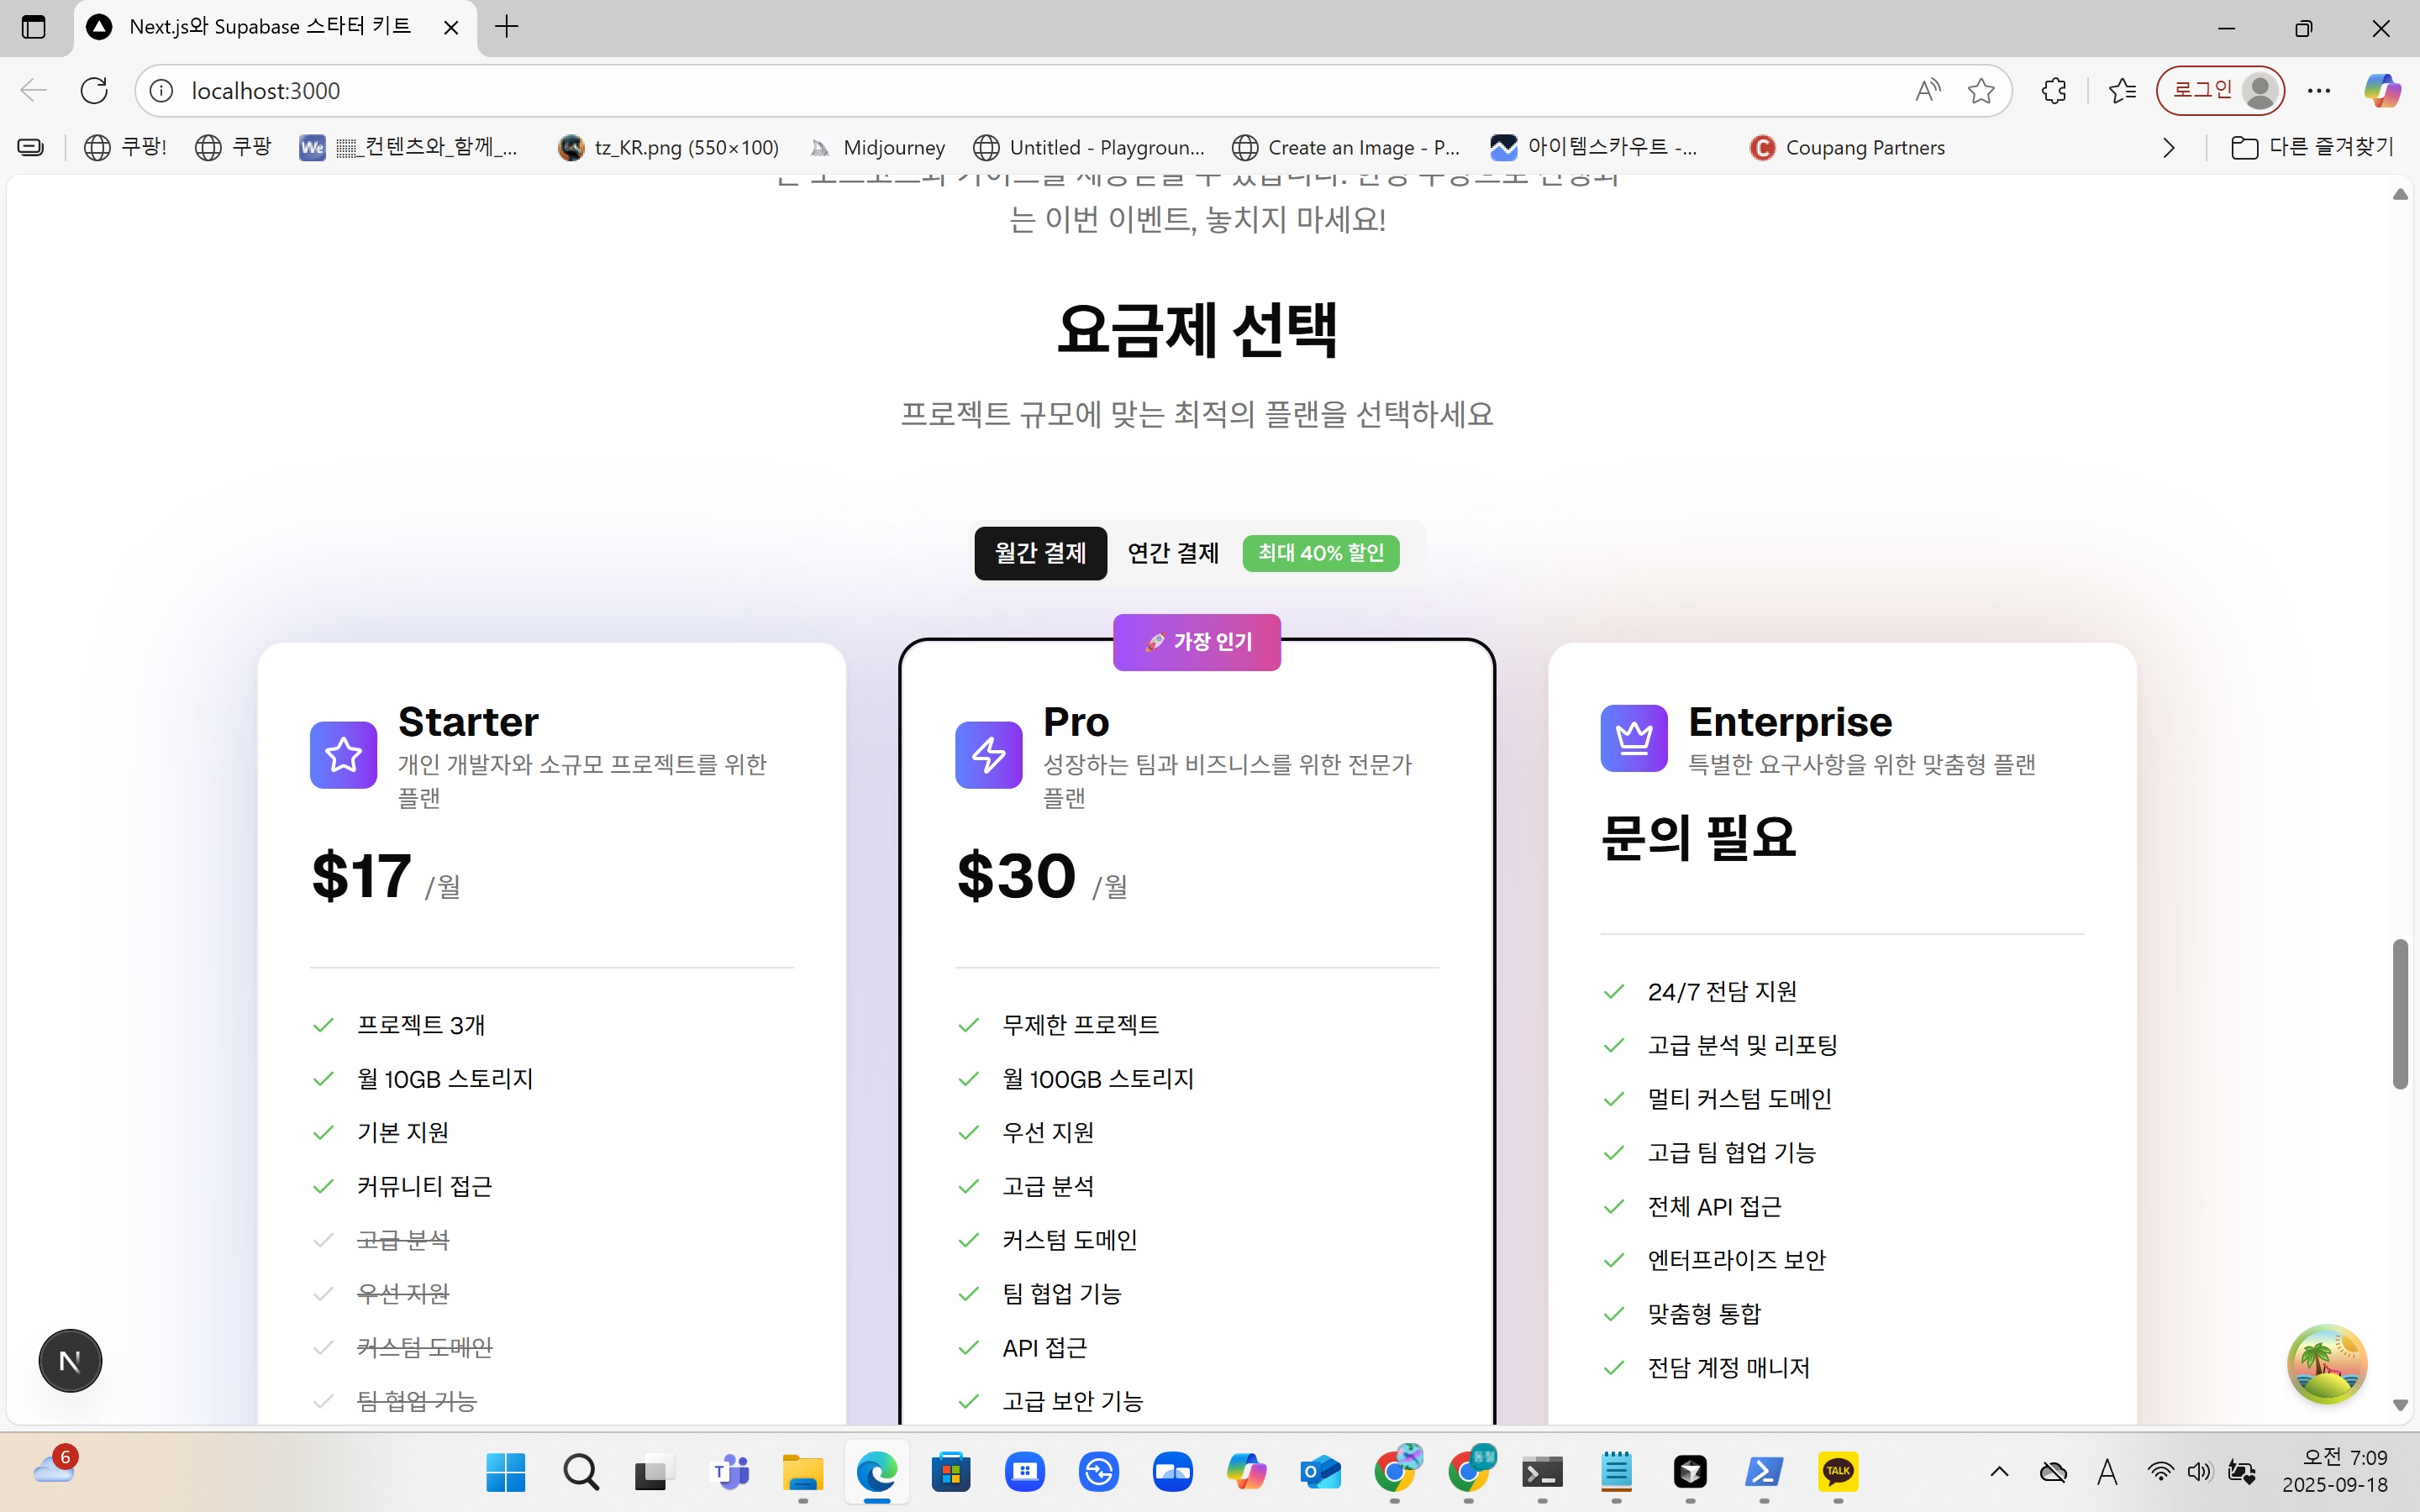This screenshot has width=2420, height=1512.
Task: Click the Next.js badge in bottom-left corner
Action: click(x=69, y=1360)
